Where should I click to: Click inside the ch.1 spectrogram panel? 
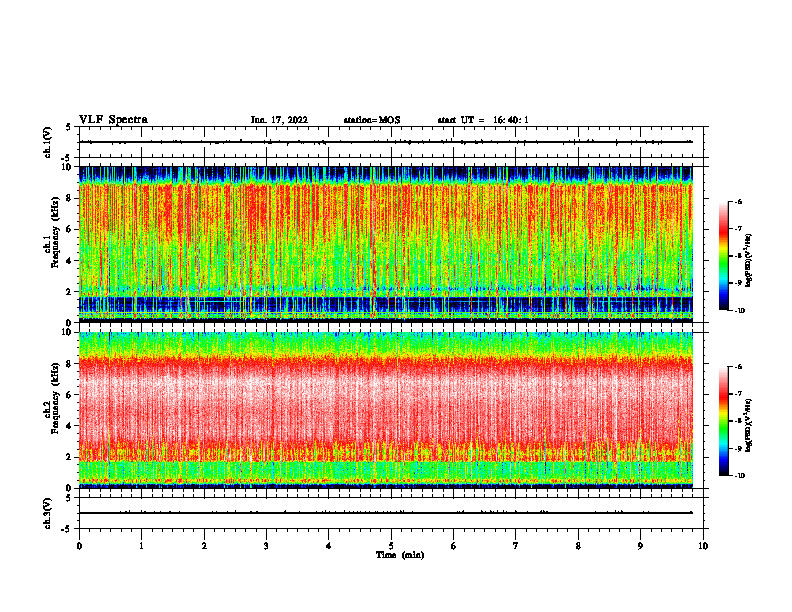386,244
